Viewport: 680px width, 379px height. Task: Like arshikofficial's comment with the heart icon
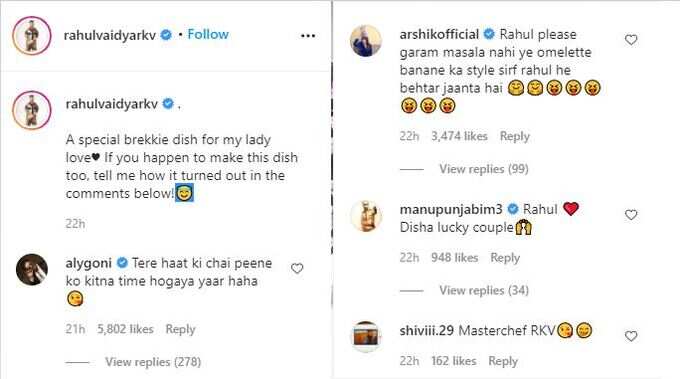[631, 40]
